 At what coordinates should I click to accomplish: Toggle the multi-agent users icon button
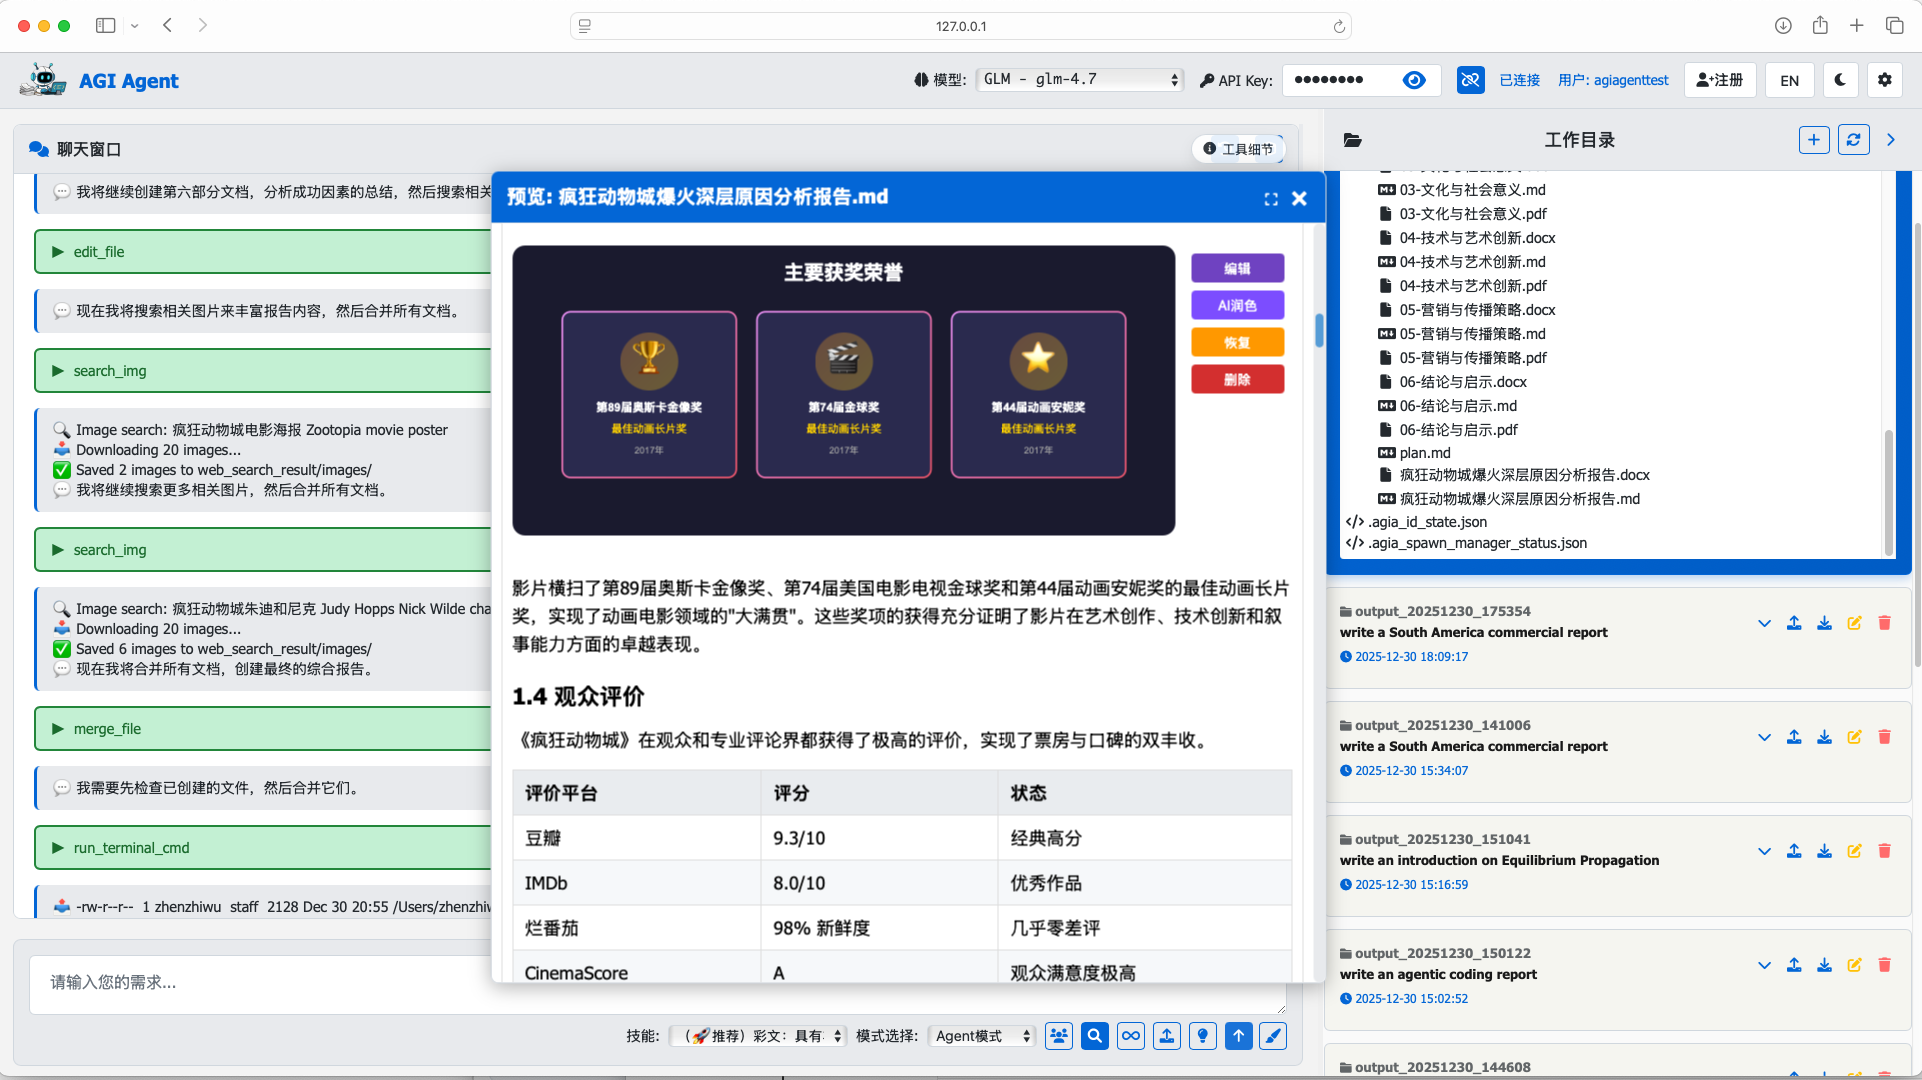click(1059, 1036)
